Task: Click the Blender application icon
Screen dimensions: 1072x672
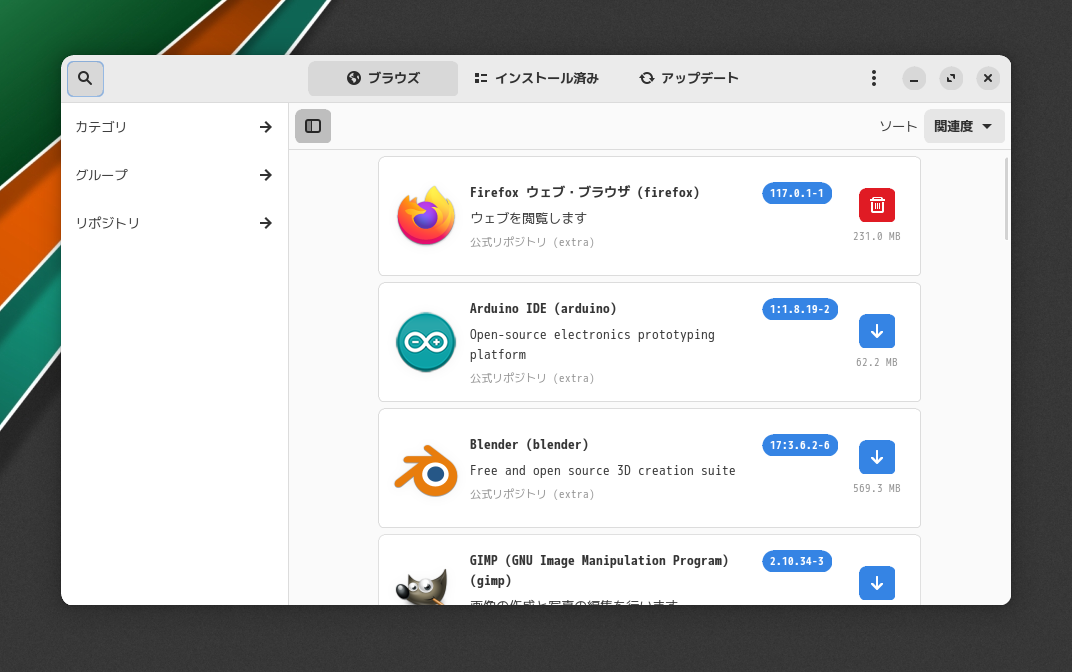Action: pyautogui.click(x=426, y=470)
